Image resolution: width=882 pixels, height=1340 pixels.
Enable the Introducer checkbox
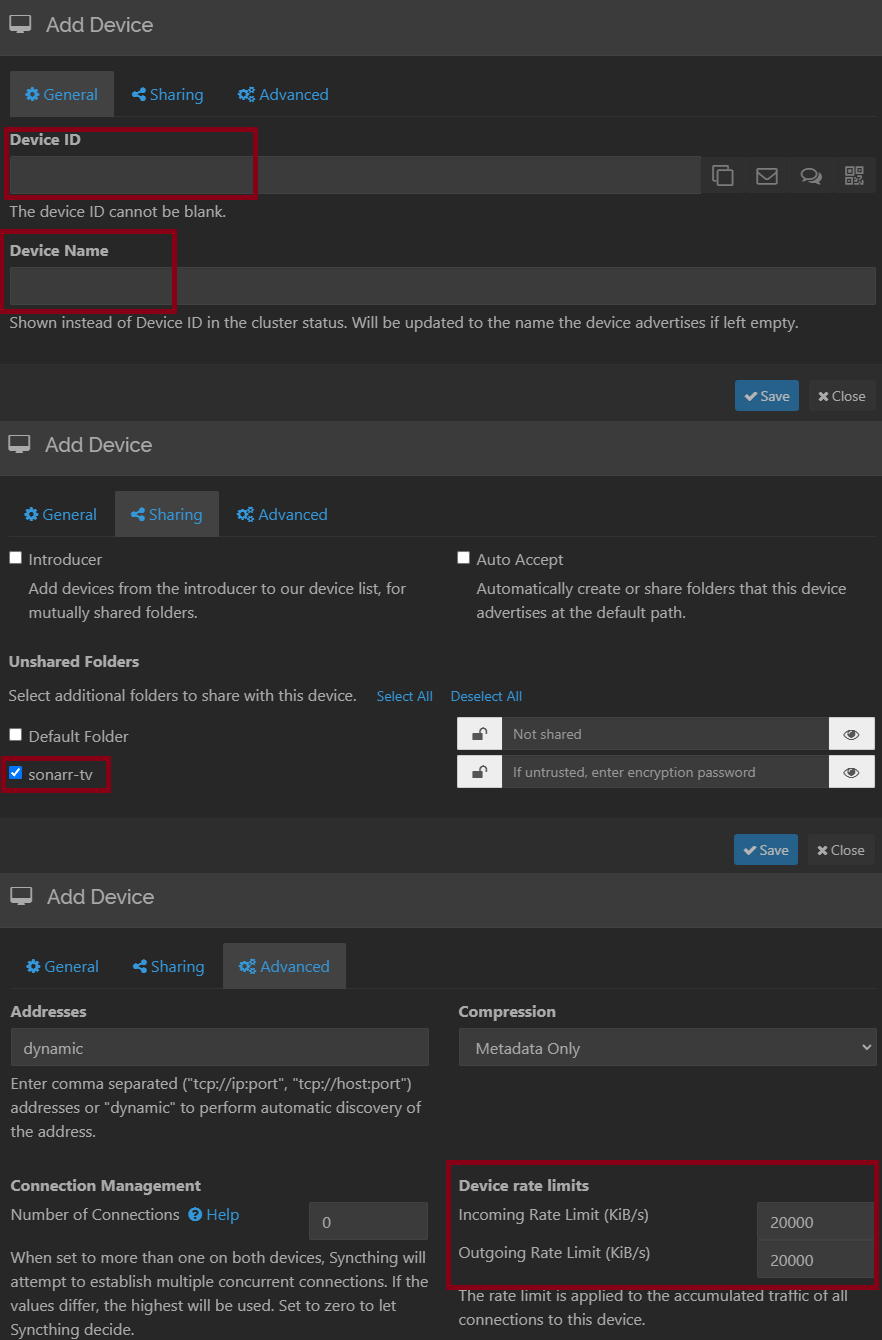click(15, 558)
